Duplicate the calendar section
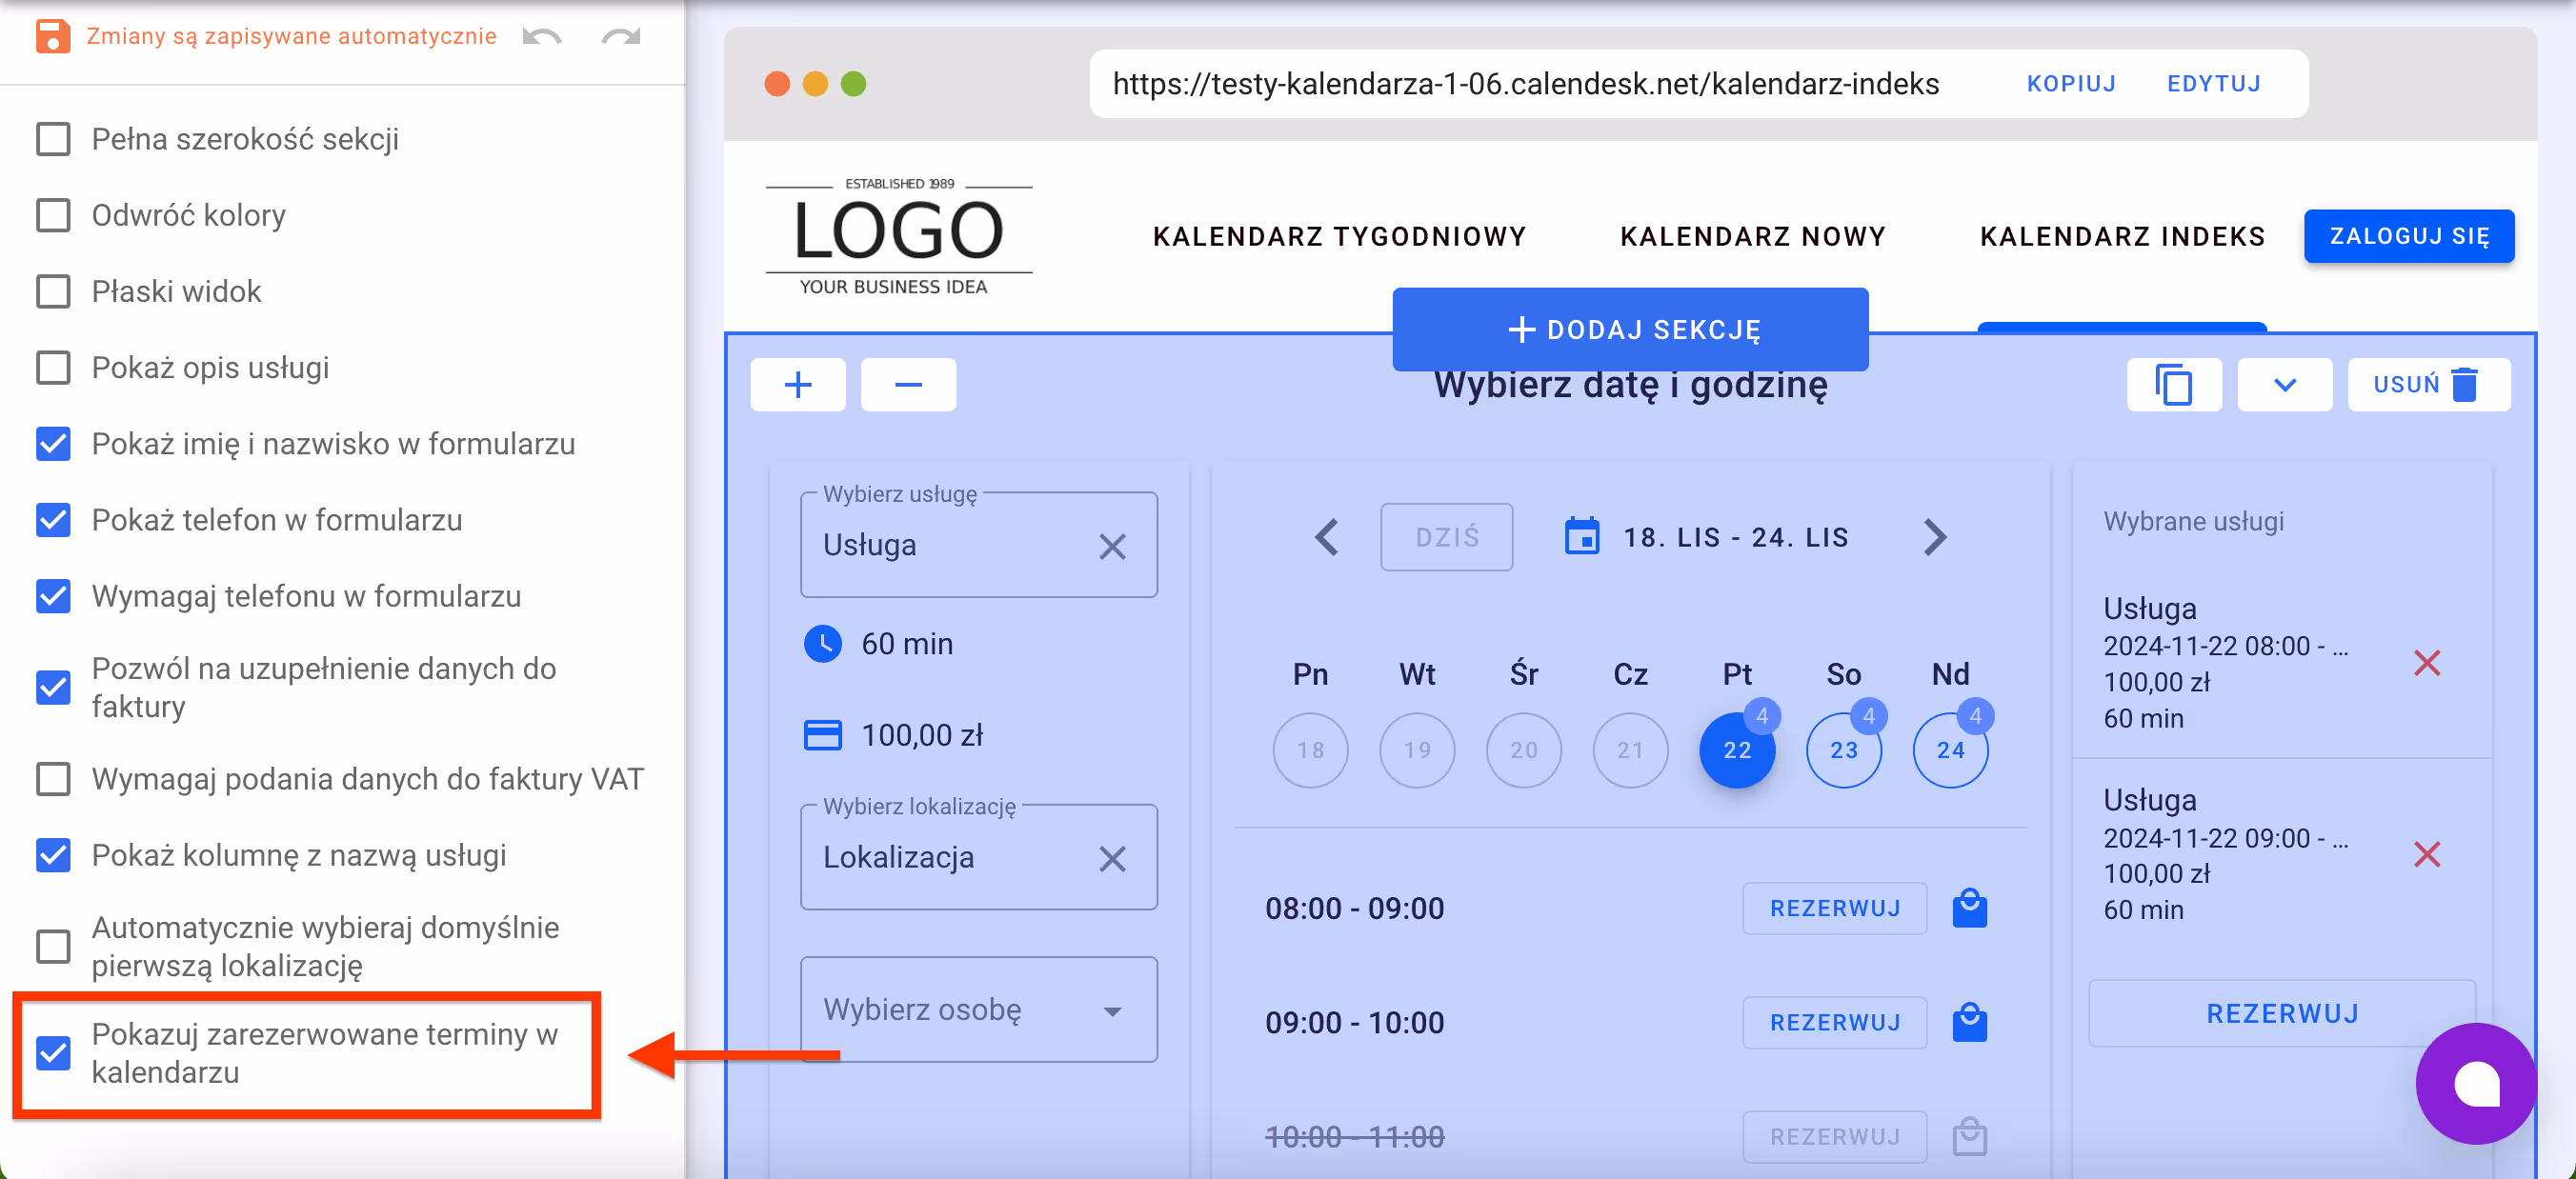The width and height of the screenshot is (2576, 1179). pos(2174,384)
